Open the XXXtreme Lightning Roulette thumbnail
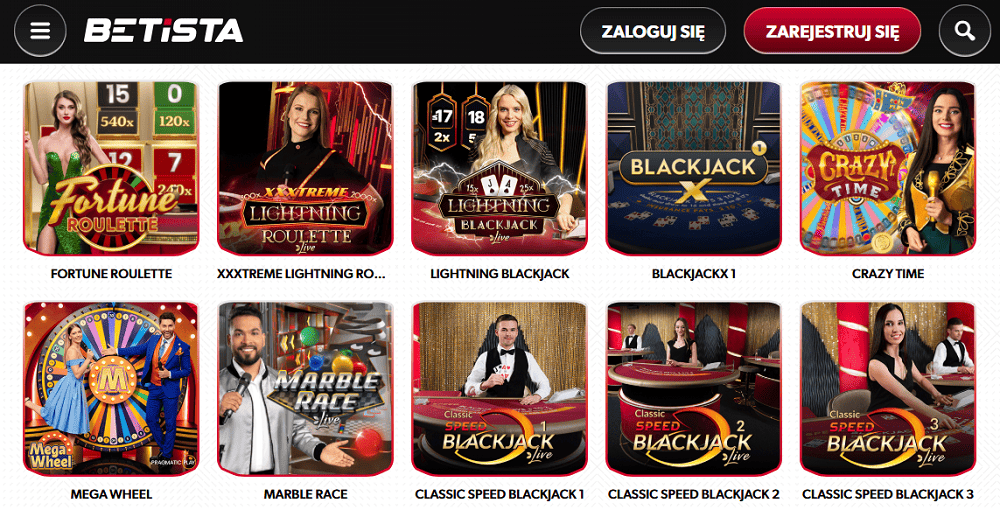 [x=305, y=168]
